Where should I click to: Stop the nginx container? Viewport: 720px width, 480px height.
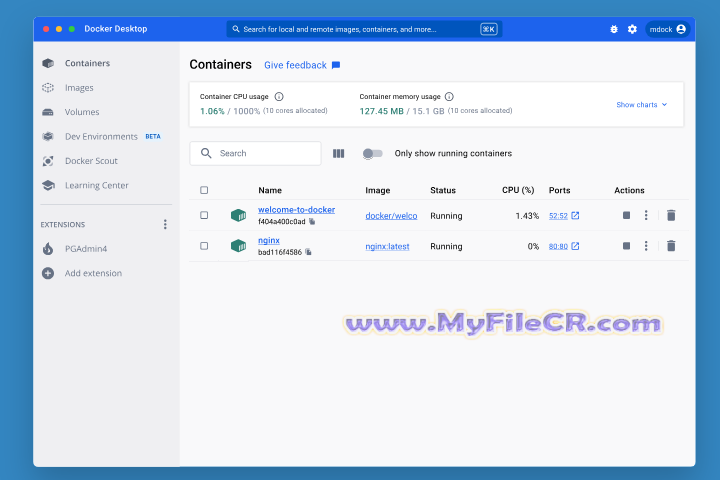(626, 246)
